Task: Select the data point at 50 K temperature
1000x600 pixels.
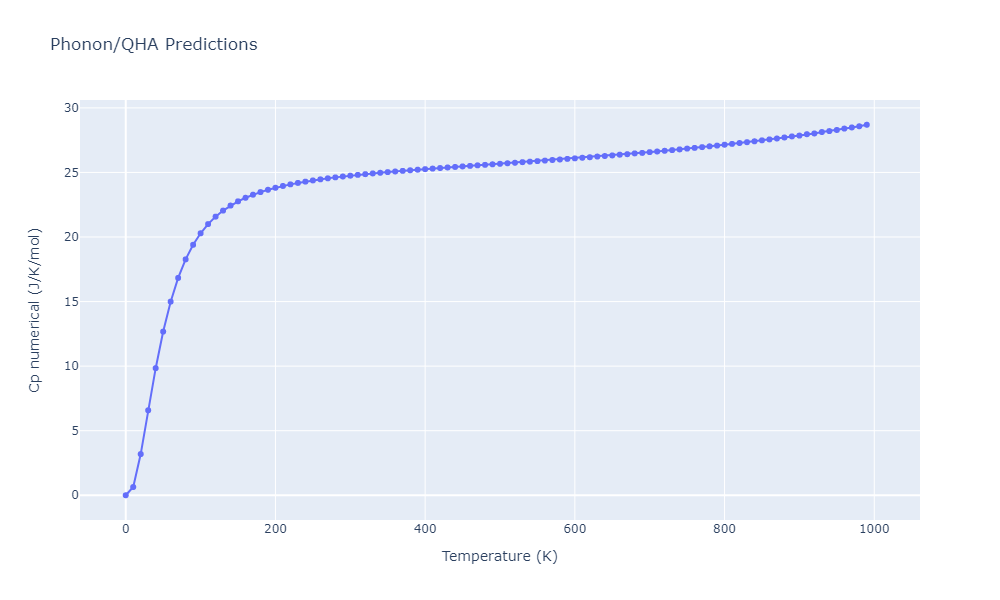Action: pos(163,331)
